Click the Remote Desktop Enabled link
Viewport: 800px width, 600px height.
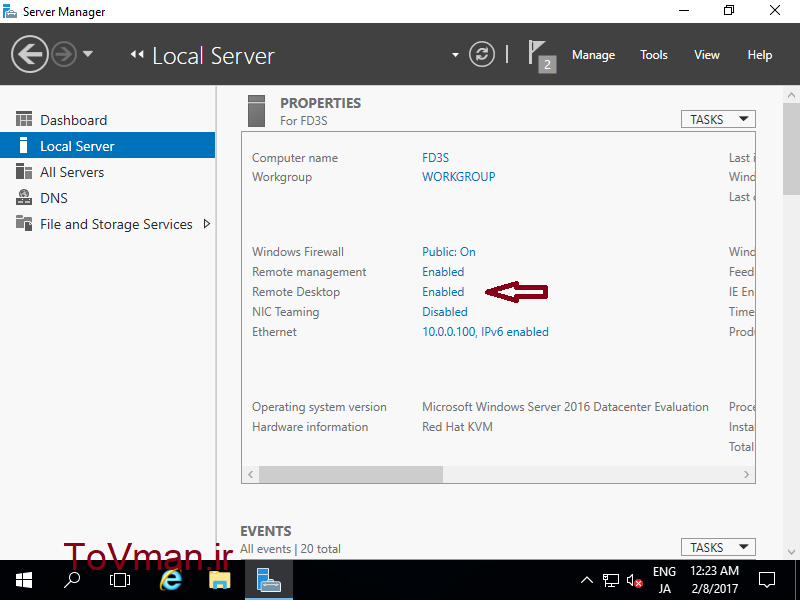coord(443,291)
